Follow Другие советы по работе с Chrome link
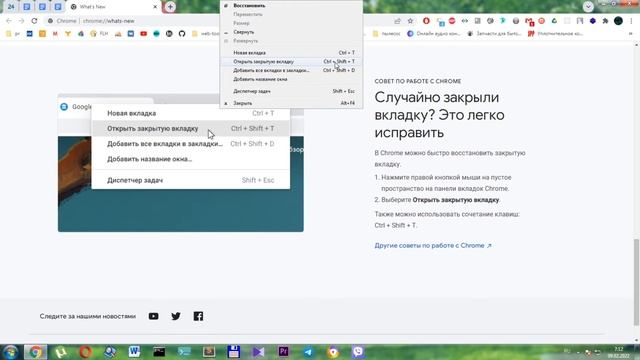This screenshot has width=640, height=360. tap(433, 245)
